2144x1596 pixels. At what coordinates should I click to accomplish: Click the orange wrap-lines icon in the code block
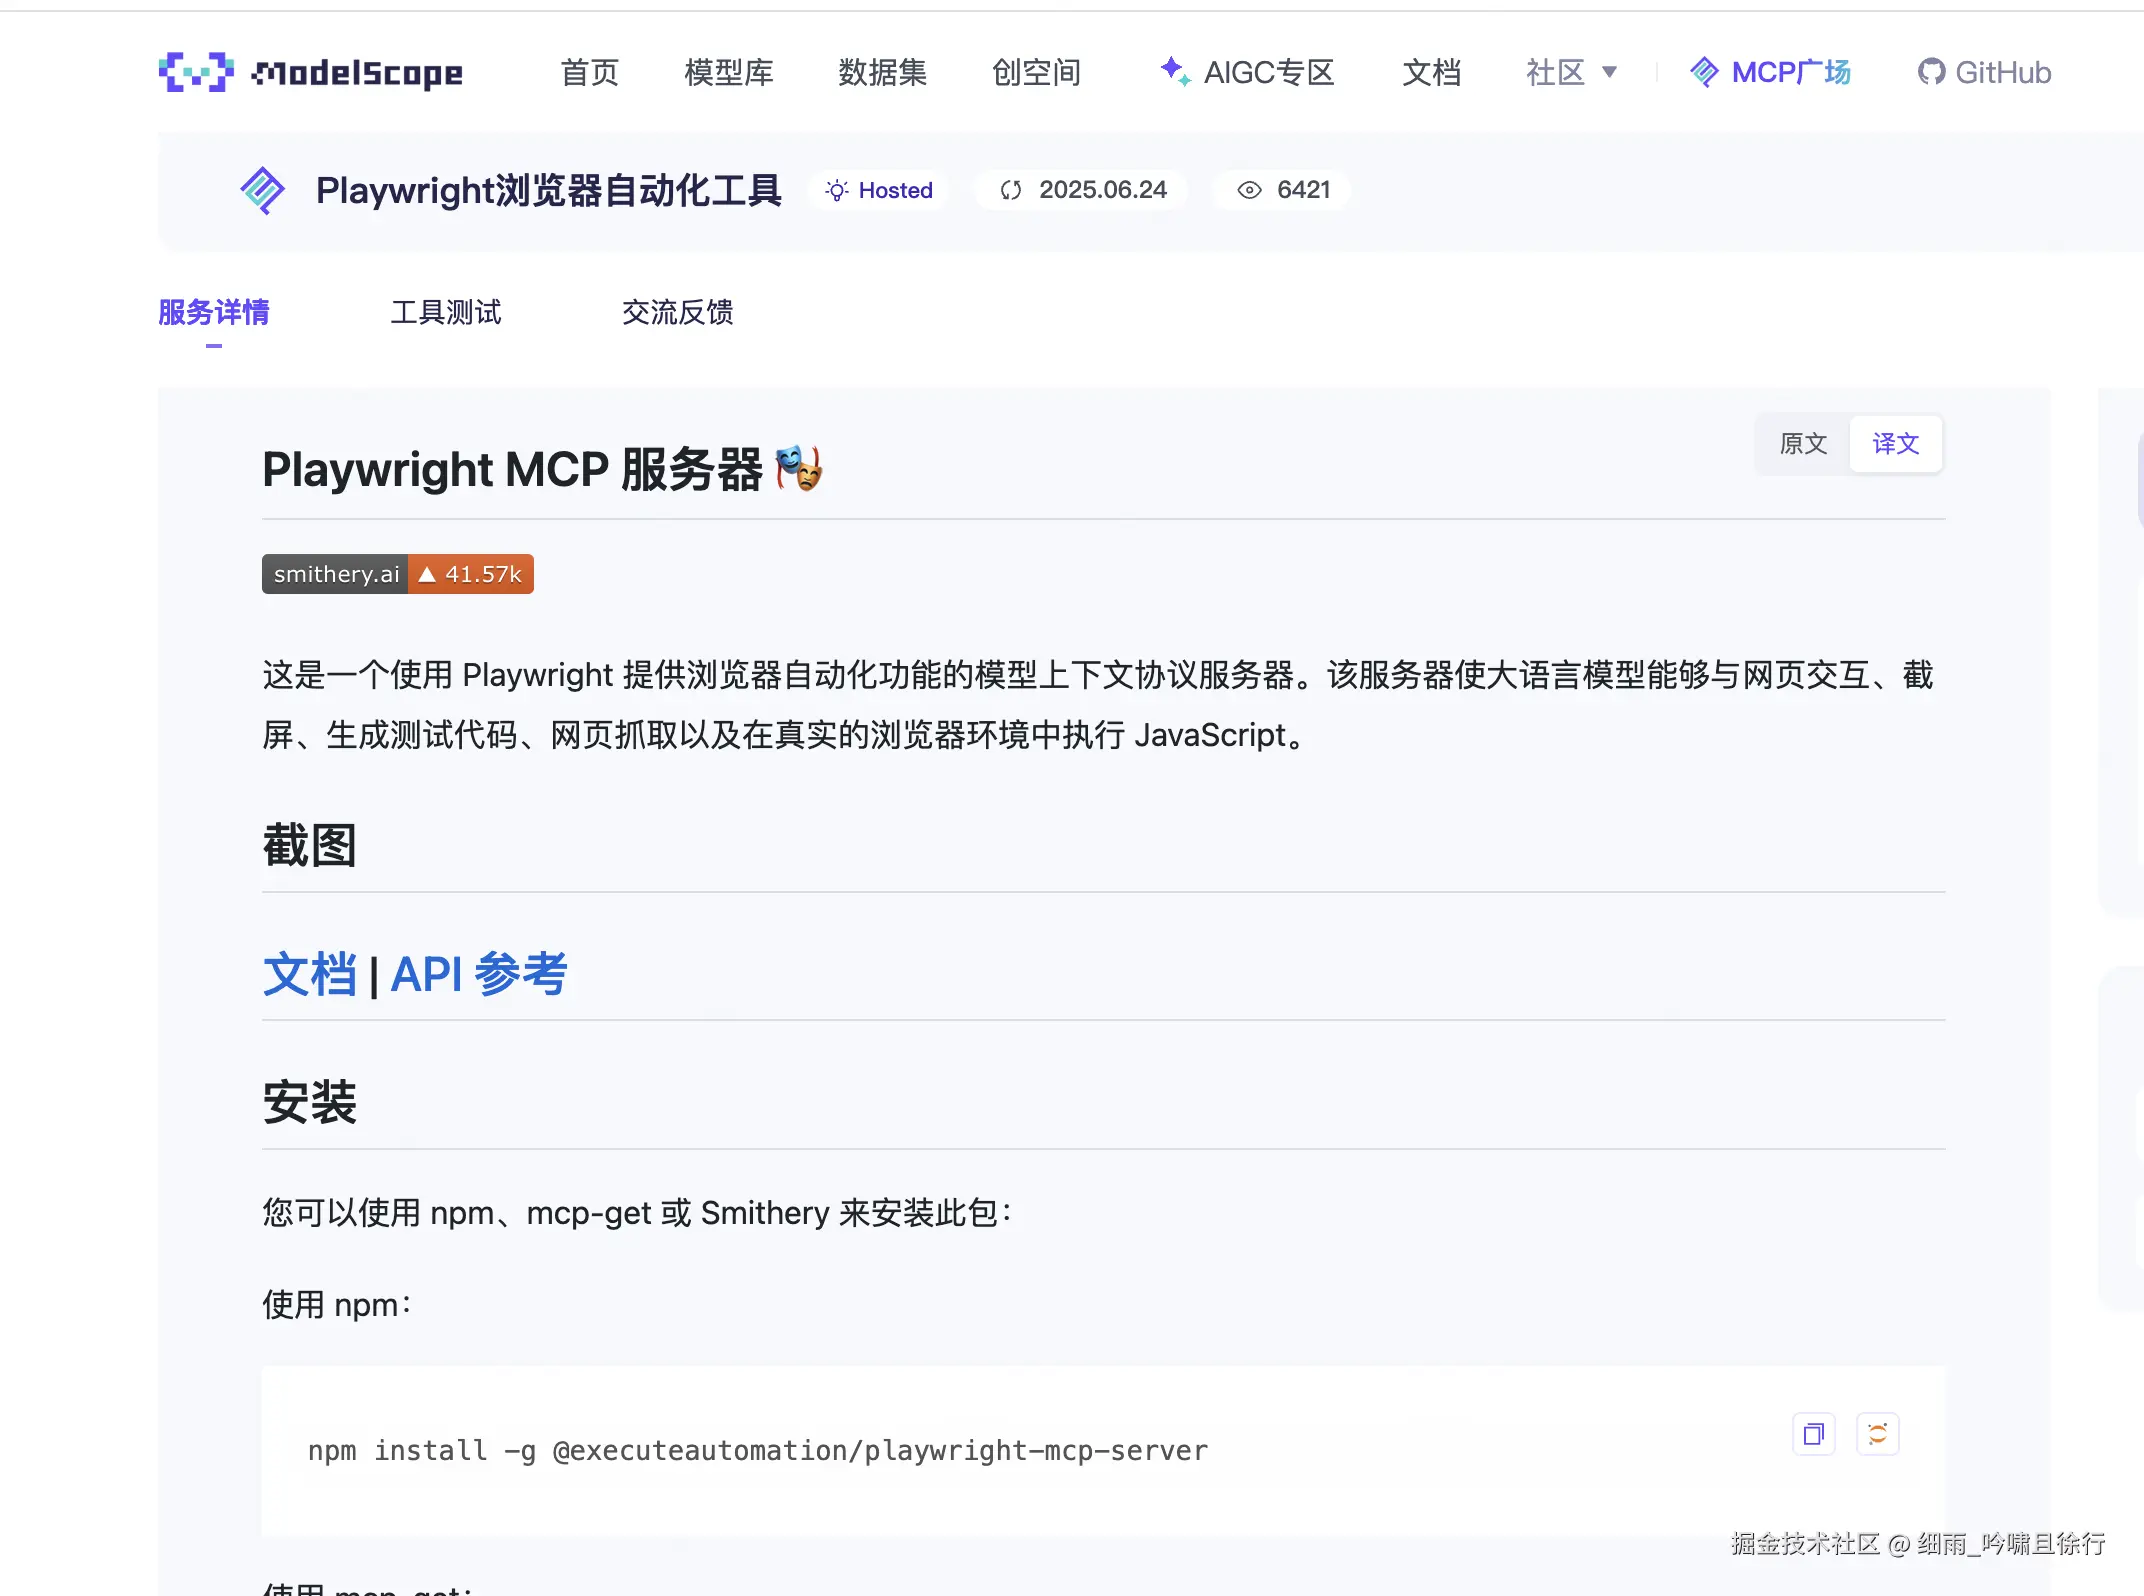click(1877, 1435)
